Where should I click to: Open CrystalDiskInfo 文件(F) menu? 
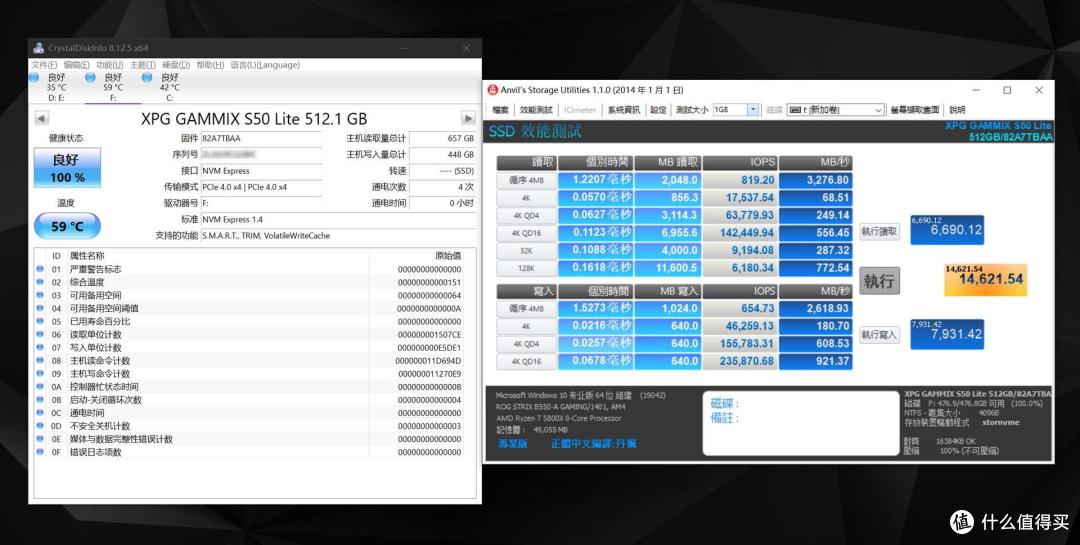tap(44, 65)
